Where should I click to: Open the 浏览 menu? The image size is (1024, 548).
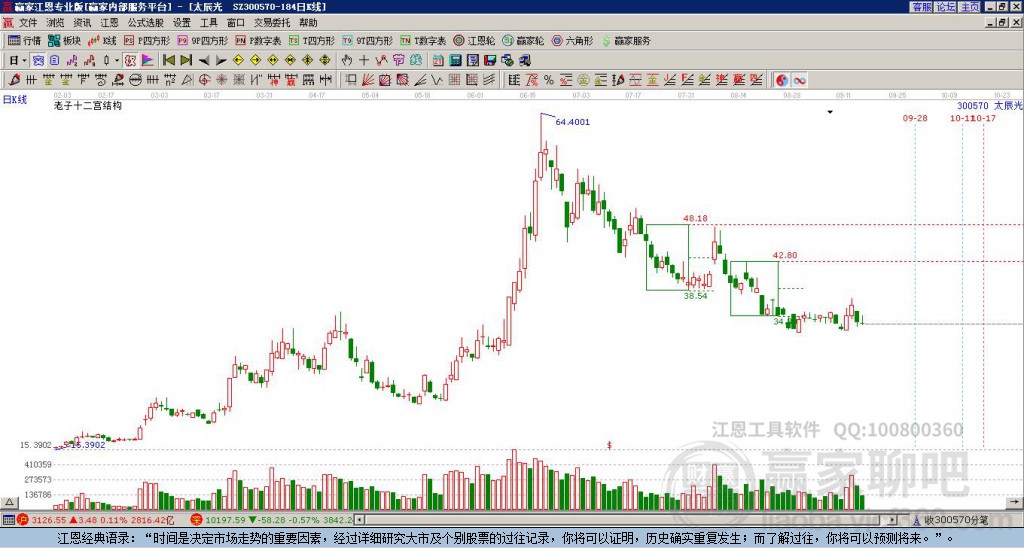click(56, 23)
